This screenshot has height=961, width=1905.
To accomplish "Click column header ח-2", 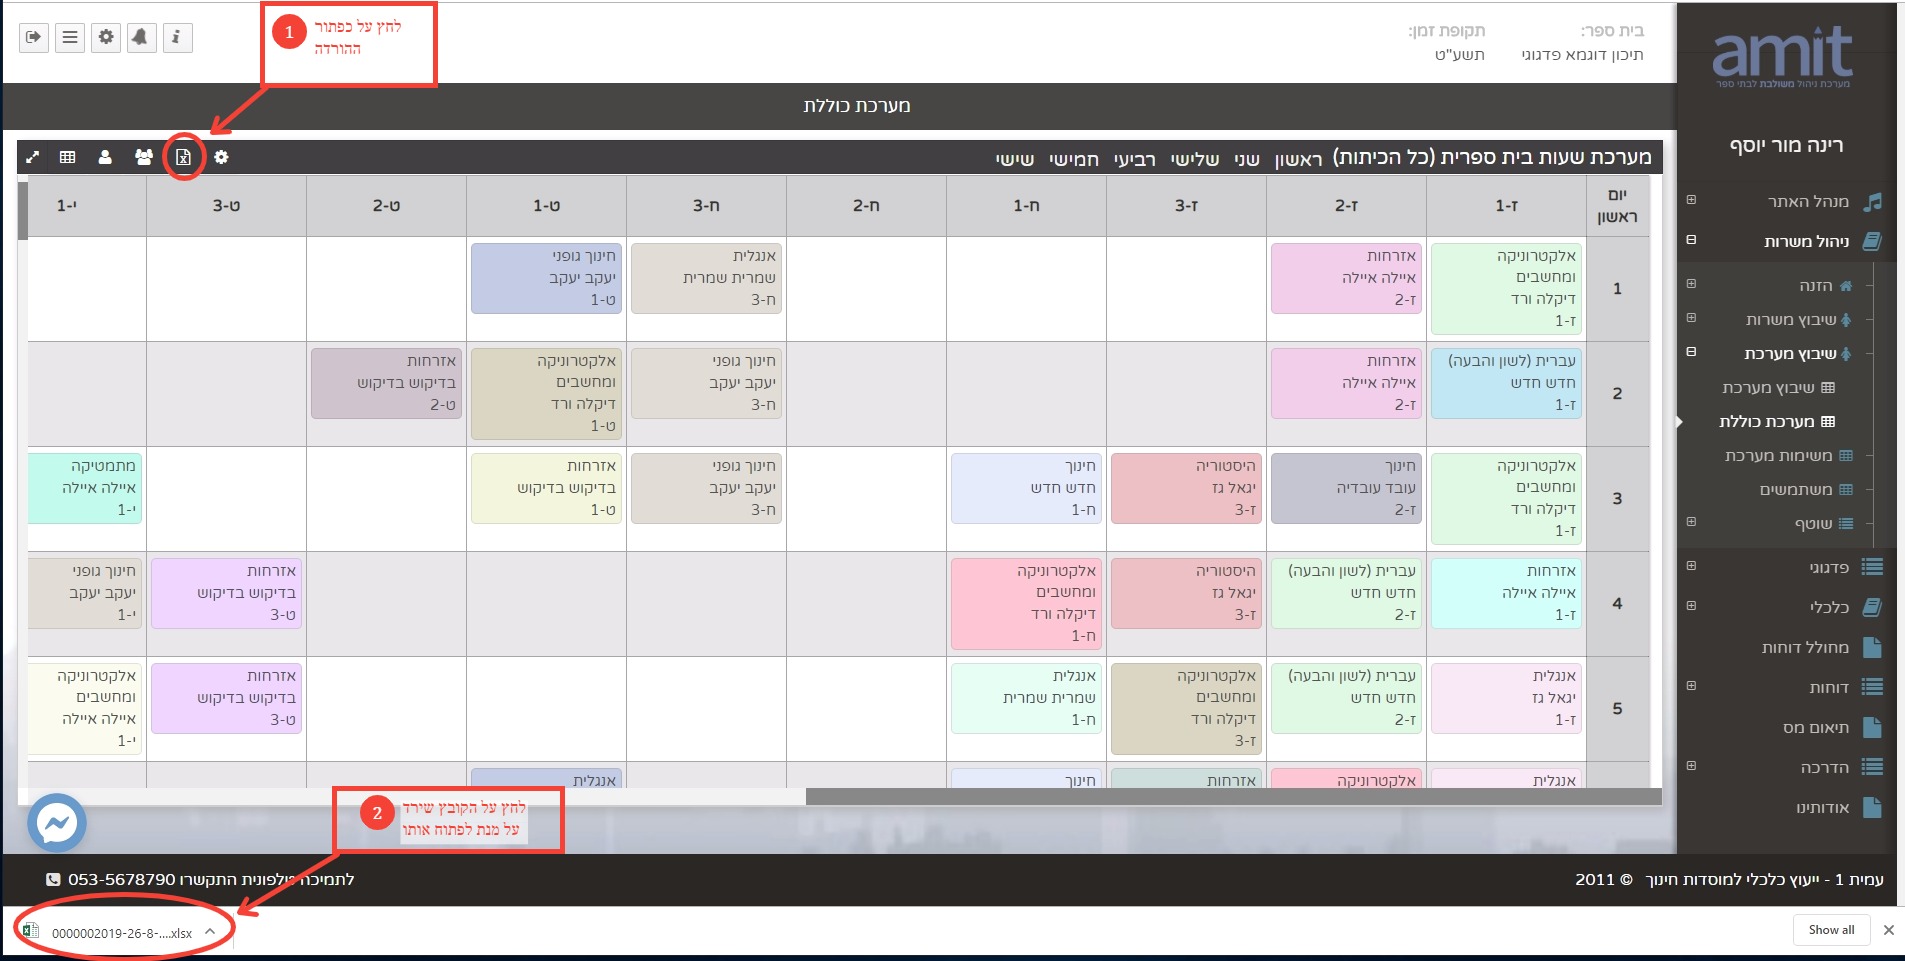I will point(866,206).
